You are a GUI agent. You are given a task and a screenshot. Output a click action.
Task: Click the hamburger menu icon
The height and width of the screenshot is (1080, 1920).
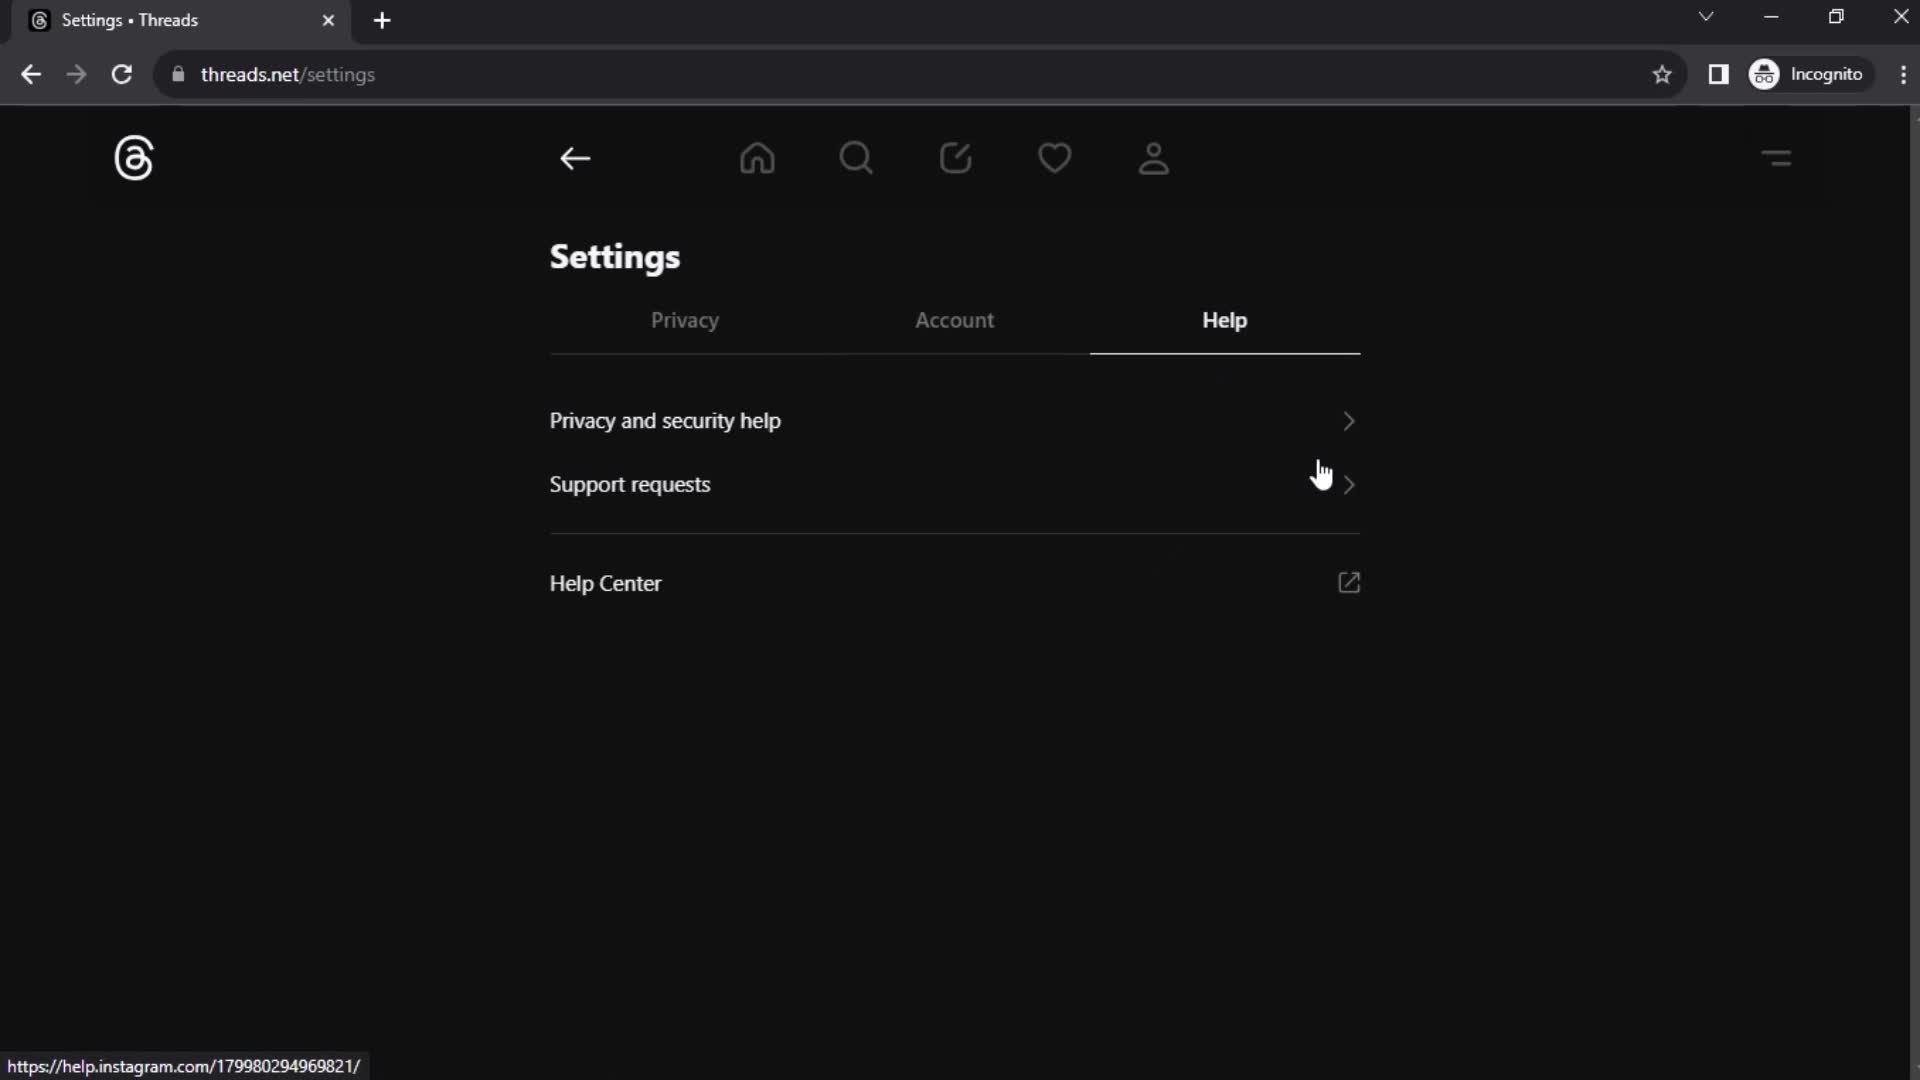[x=1778, y=158]
